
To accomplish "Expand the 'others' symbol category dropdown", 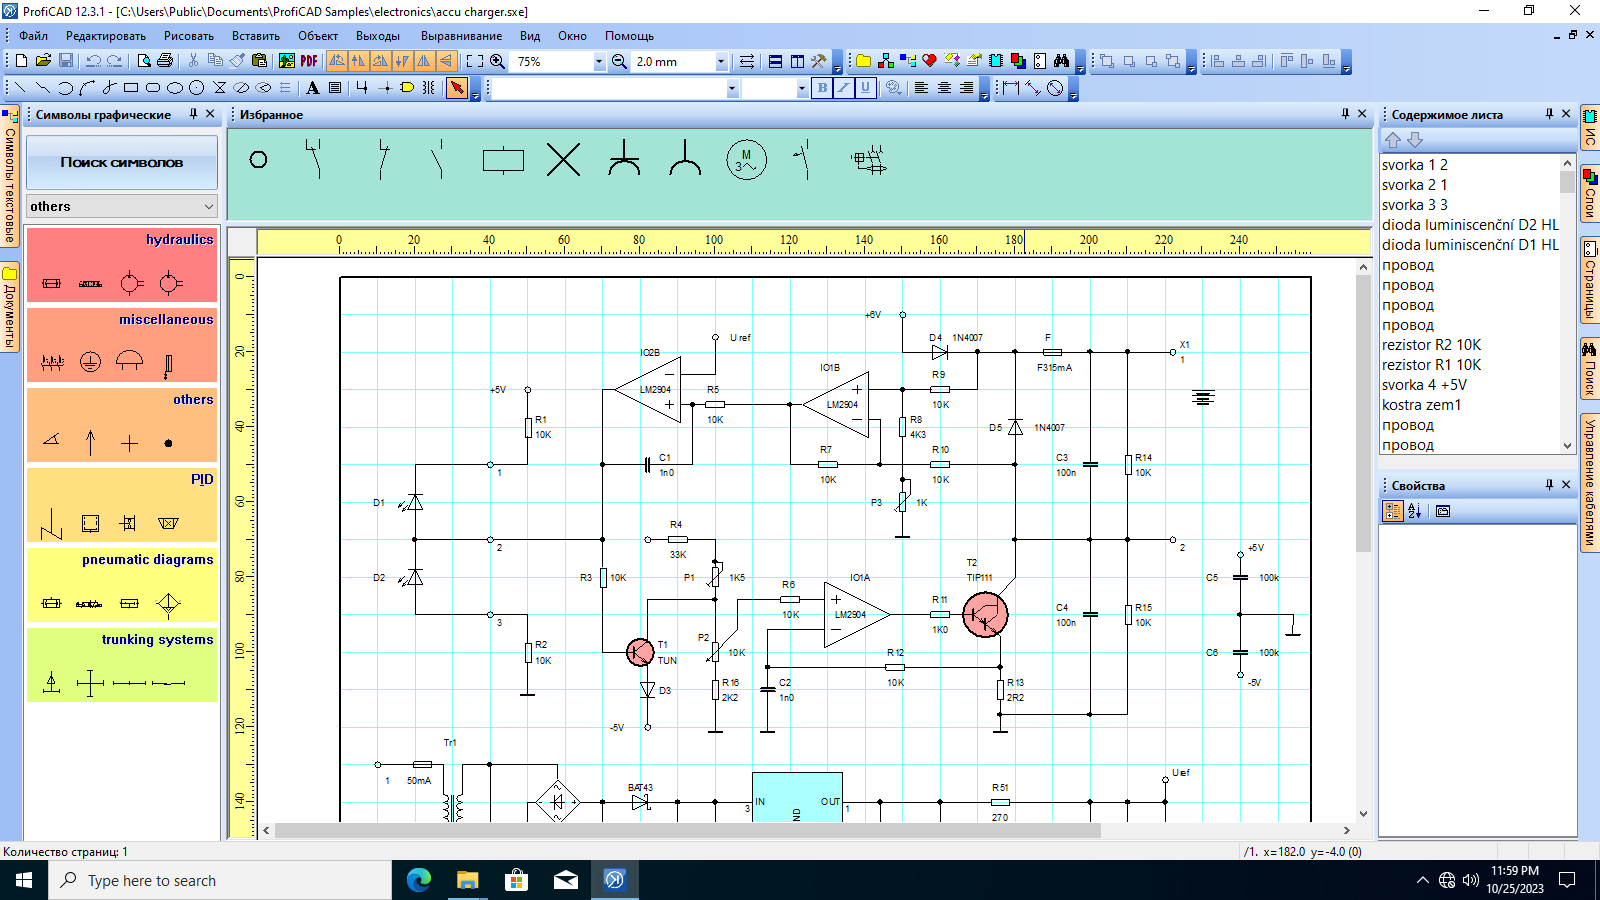I will 209,206.
